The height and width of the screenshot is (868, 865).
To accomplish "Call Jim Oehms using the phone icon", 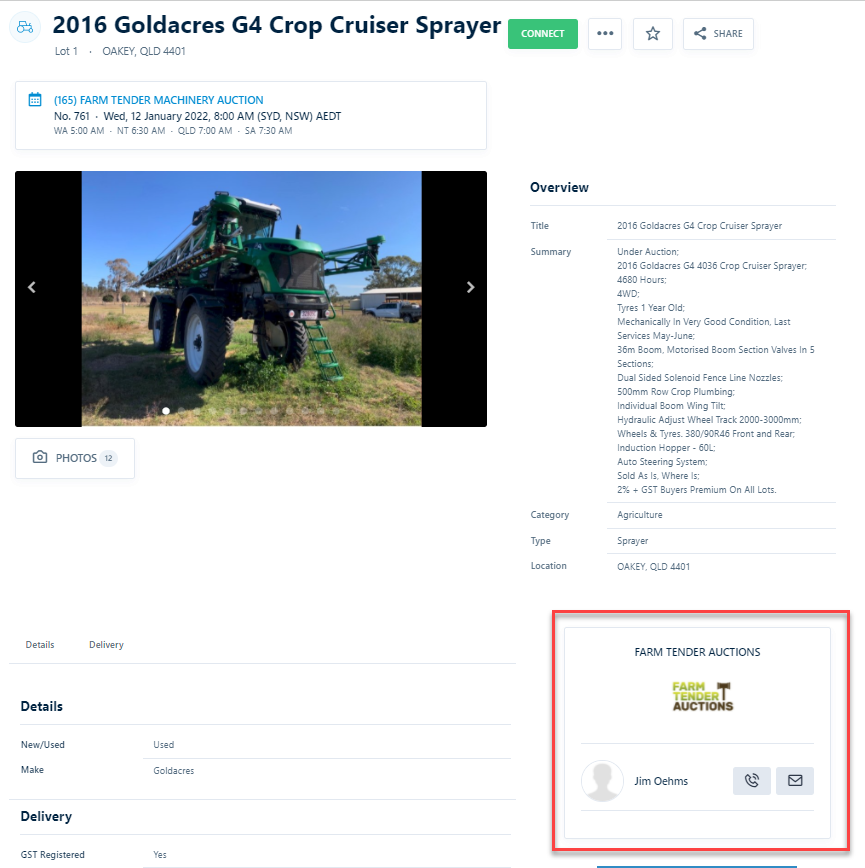I will pos(752,781).
